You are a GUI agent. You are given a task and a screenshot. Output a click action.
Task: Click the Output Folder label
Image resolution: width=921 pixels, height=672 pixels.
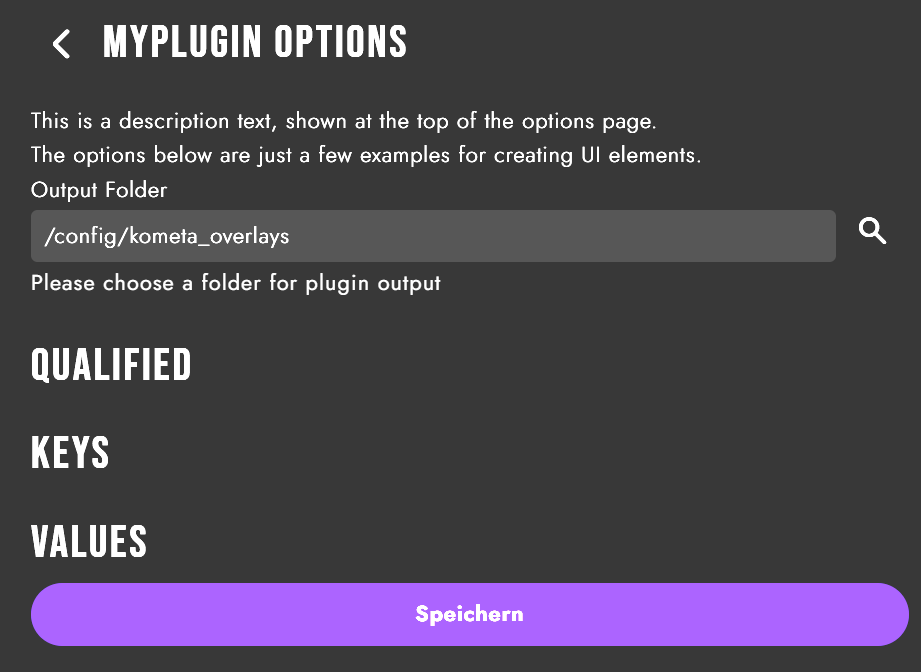click(x=99, y=189)
